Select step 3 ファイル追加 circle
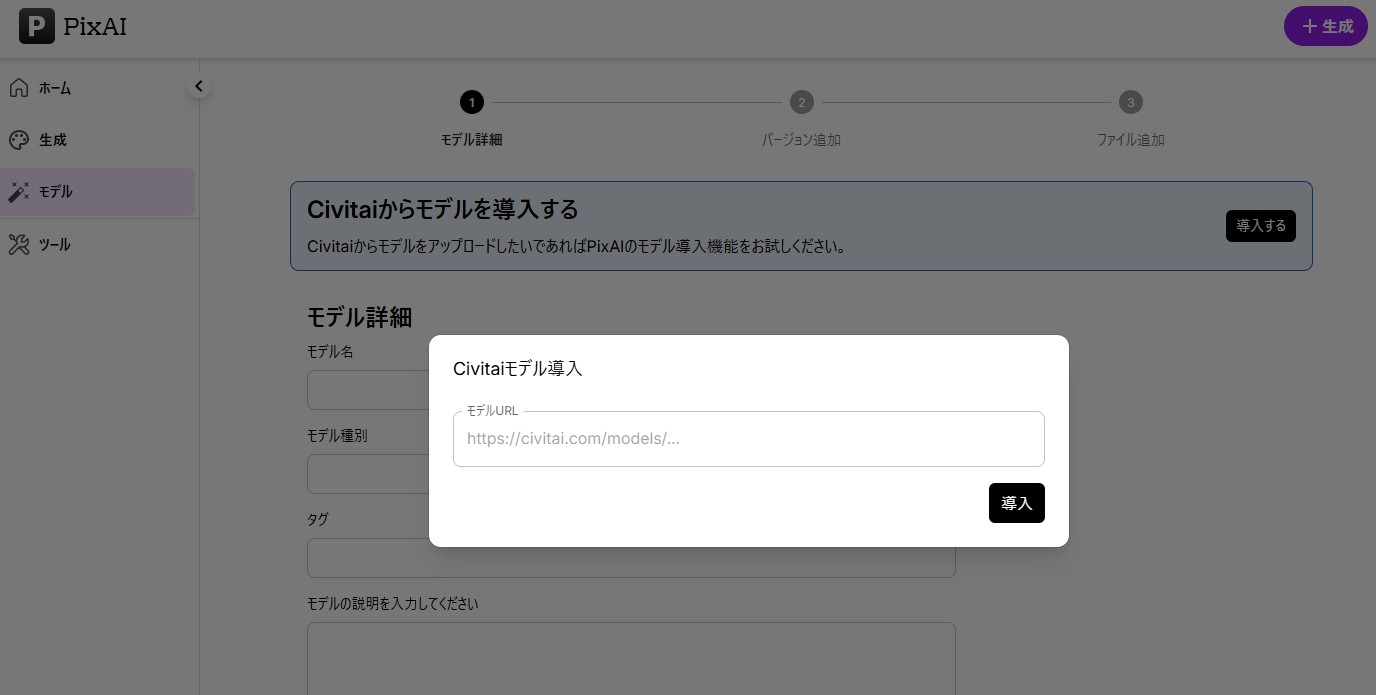The image size is (1376, 695). pos(1130,102)
